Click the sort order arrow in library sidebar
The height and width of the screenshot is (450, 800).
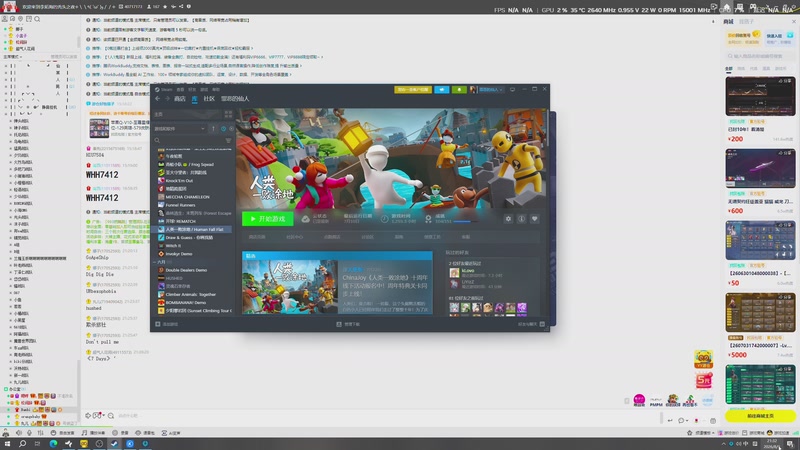tap(213, 129)
